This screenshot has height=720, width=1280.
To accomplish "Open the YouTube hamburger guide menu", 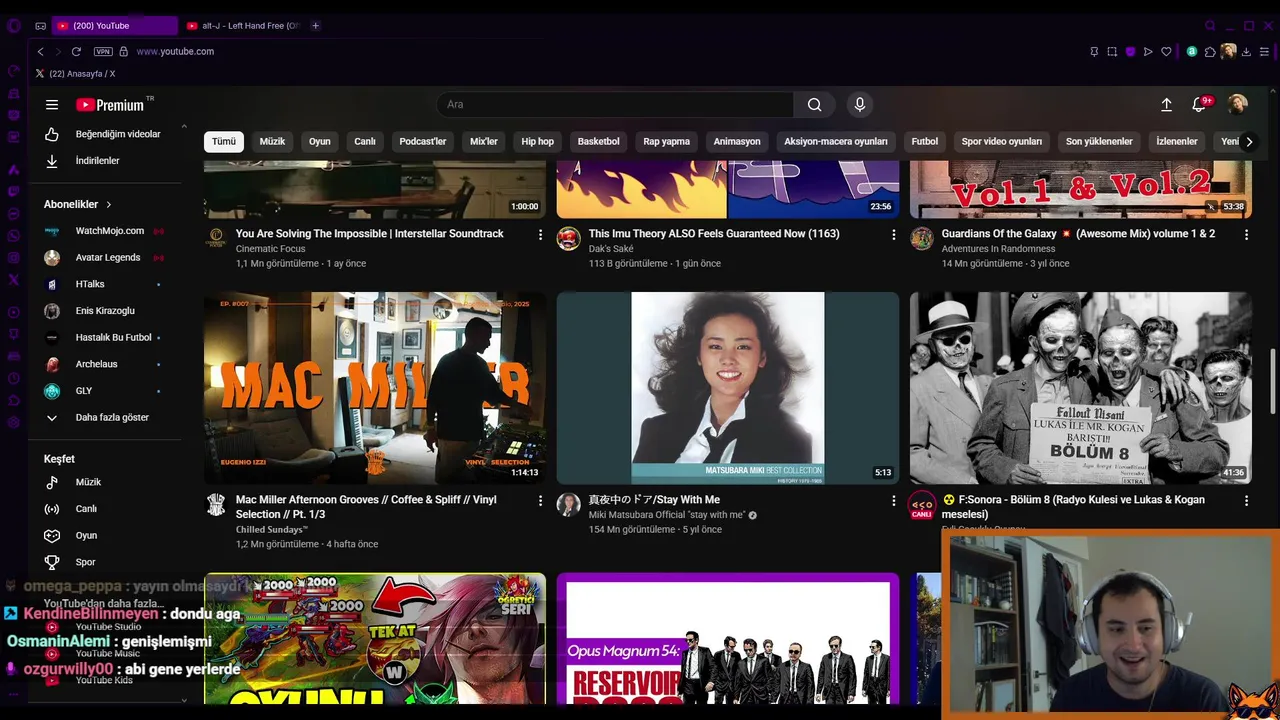I will [52, 104].
